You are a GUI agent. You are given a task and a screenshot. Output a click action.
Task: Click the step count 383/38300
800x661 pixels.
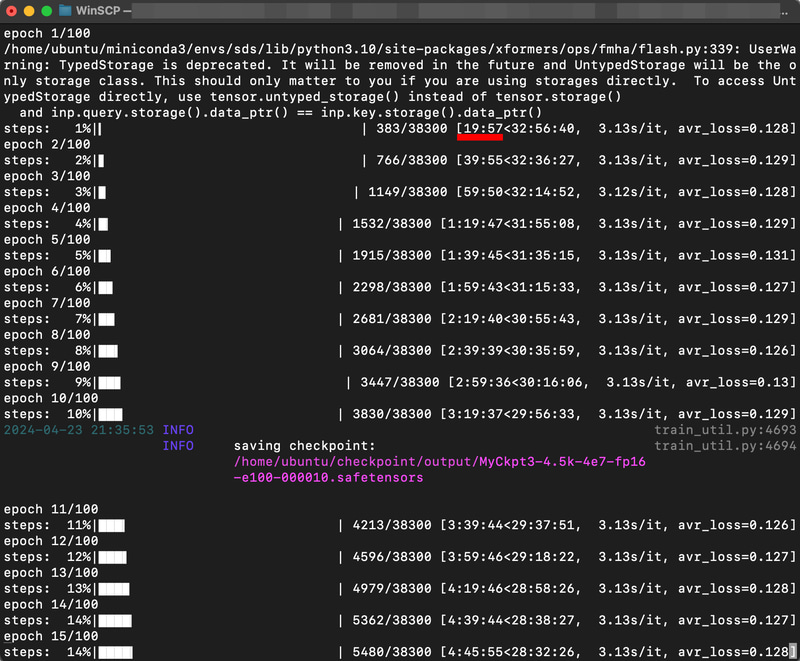412,129
